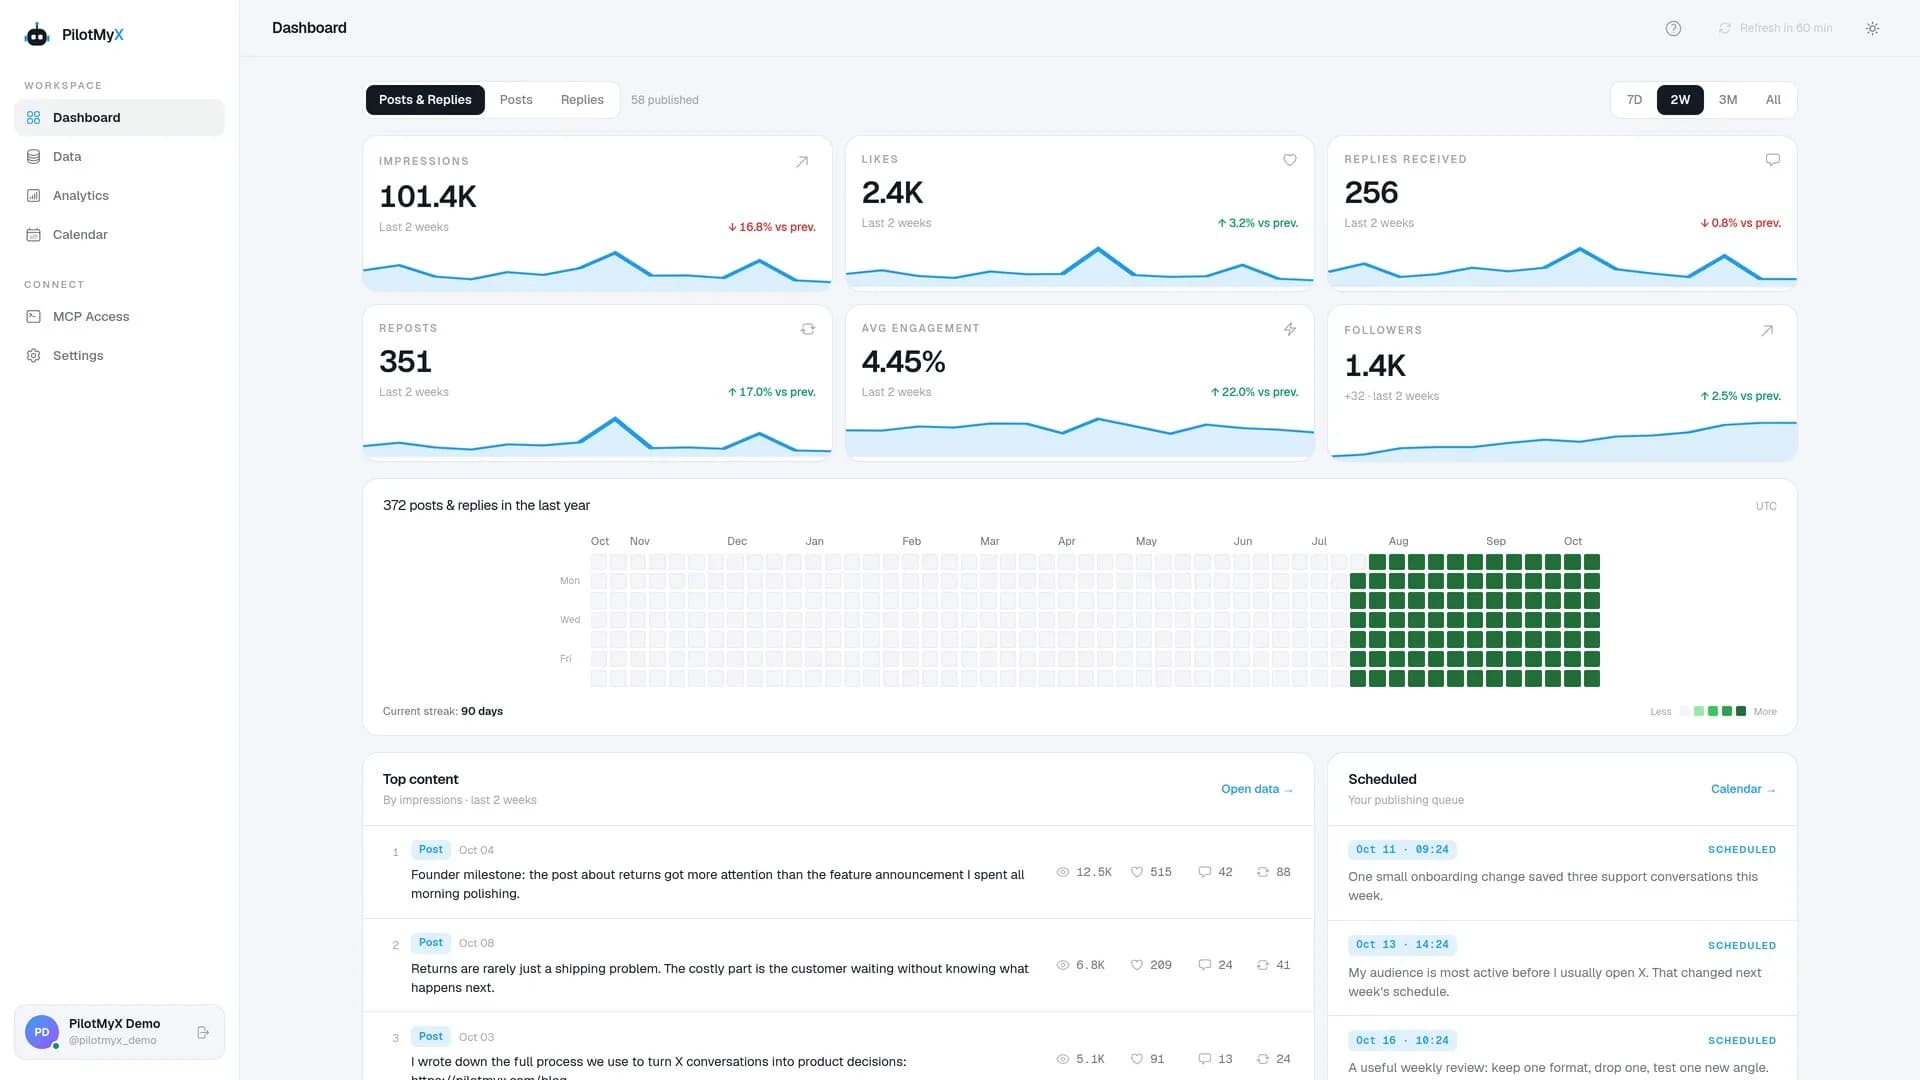The width and height of the screenshot is (1920, 1080).
Task: Click the lightning icon on Avg Engagement
Action: click(1290, 329)
